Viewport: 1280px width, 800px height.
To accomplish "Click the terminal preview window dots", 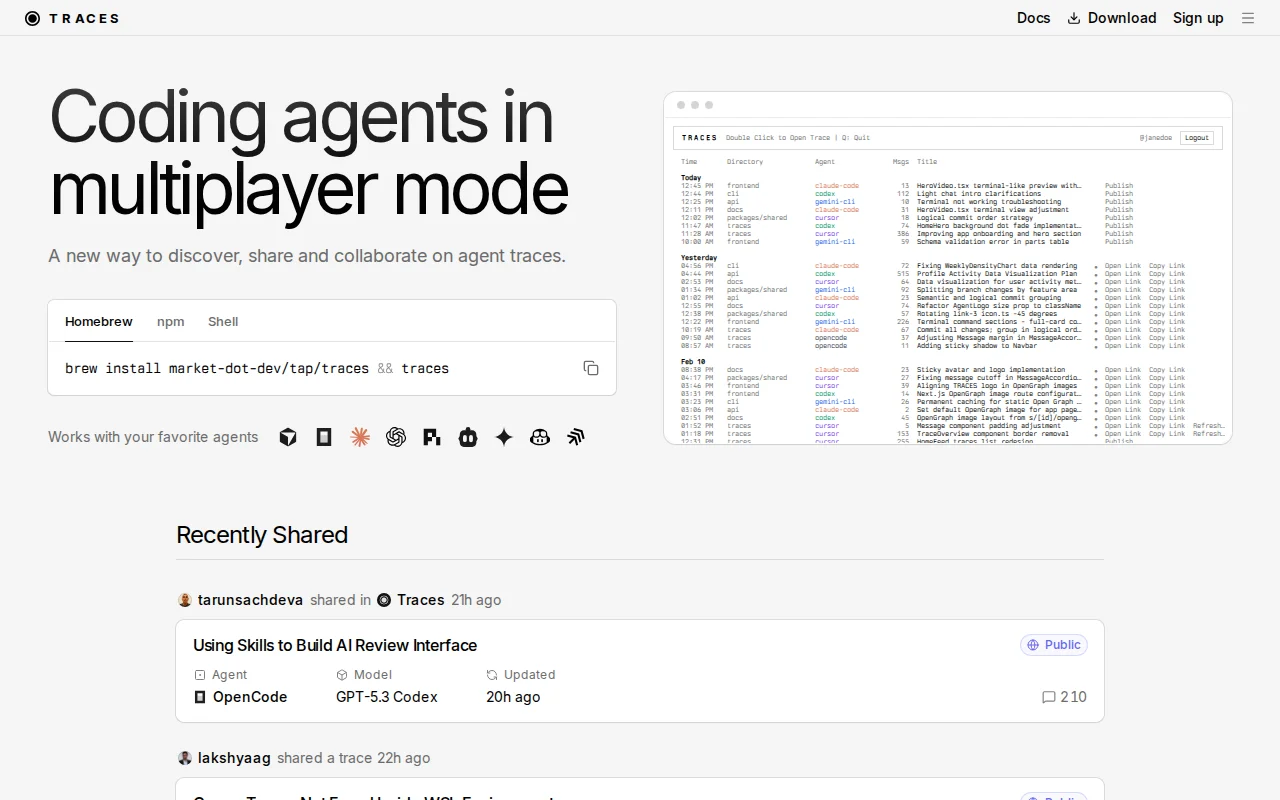I will pos(695,105).
